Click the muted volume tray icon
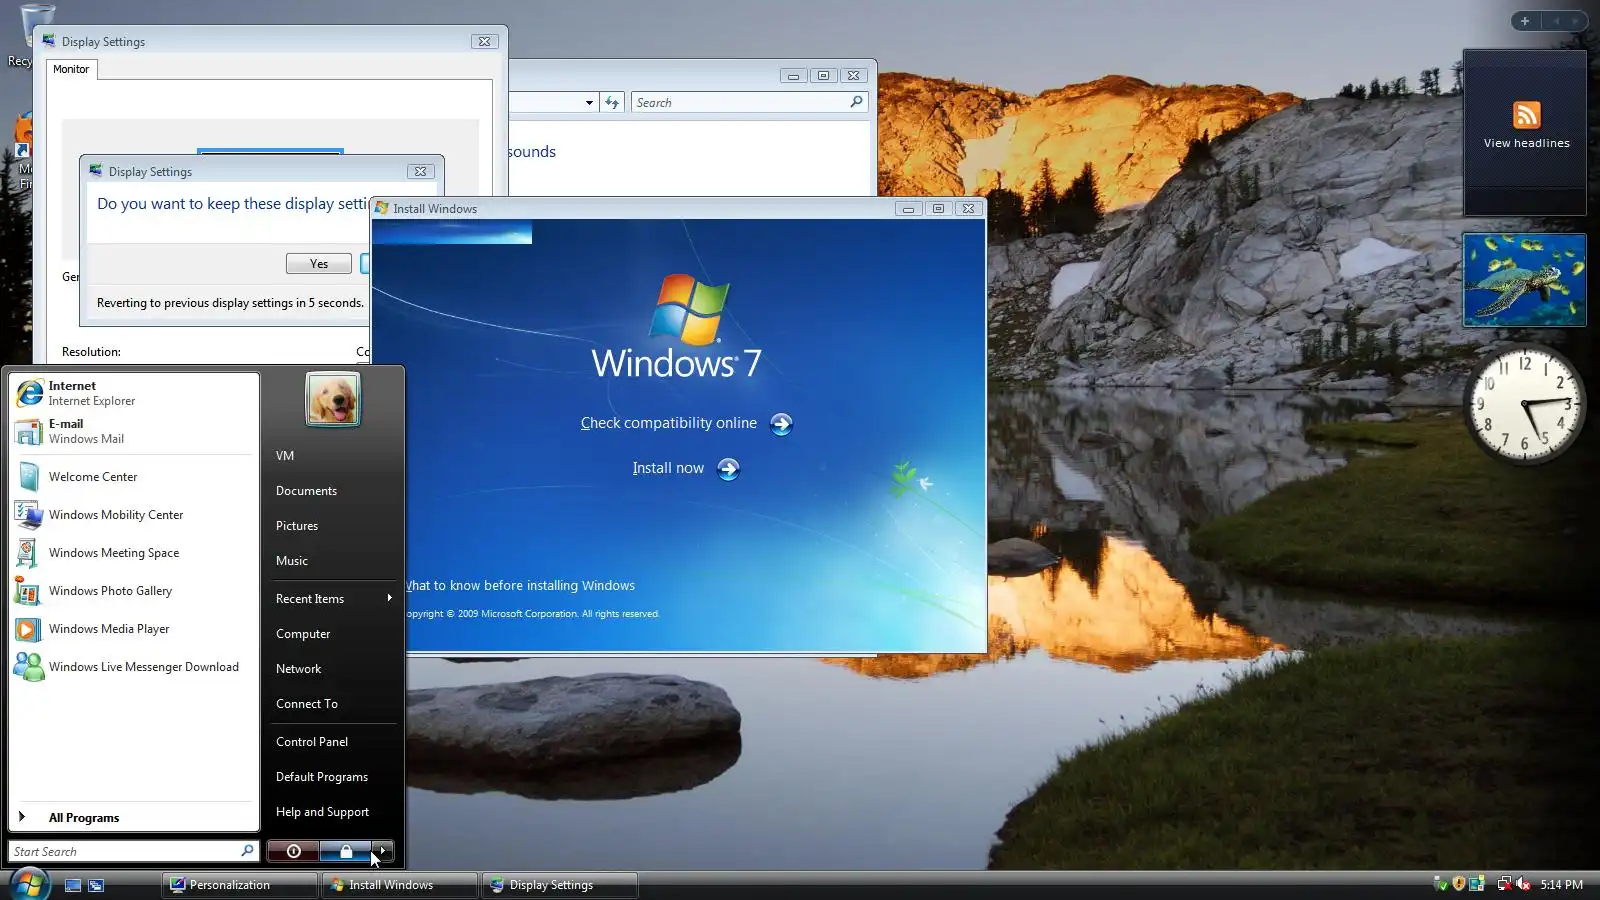 click(x=1523, y=884)
